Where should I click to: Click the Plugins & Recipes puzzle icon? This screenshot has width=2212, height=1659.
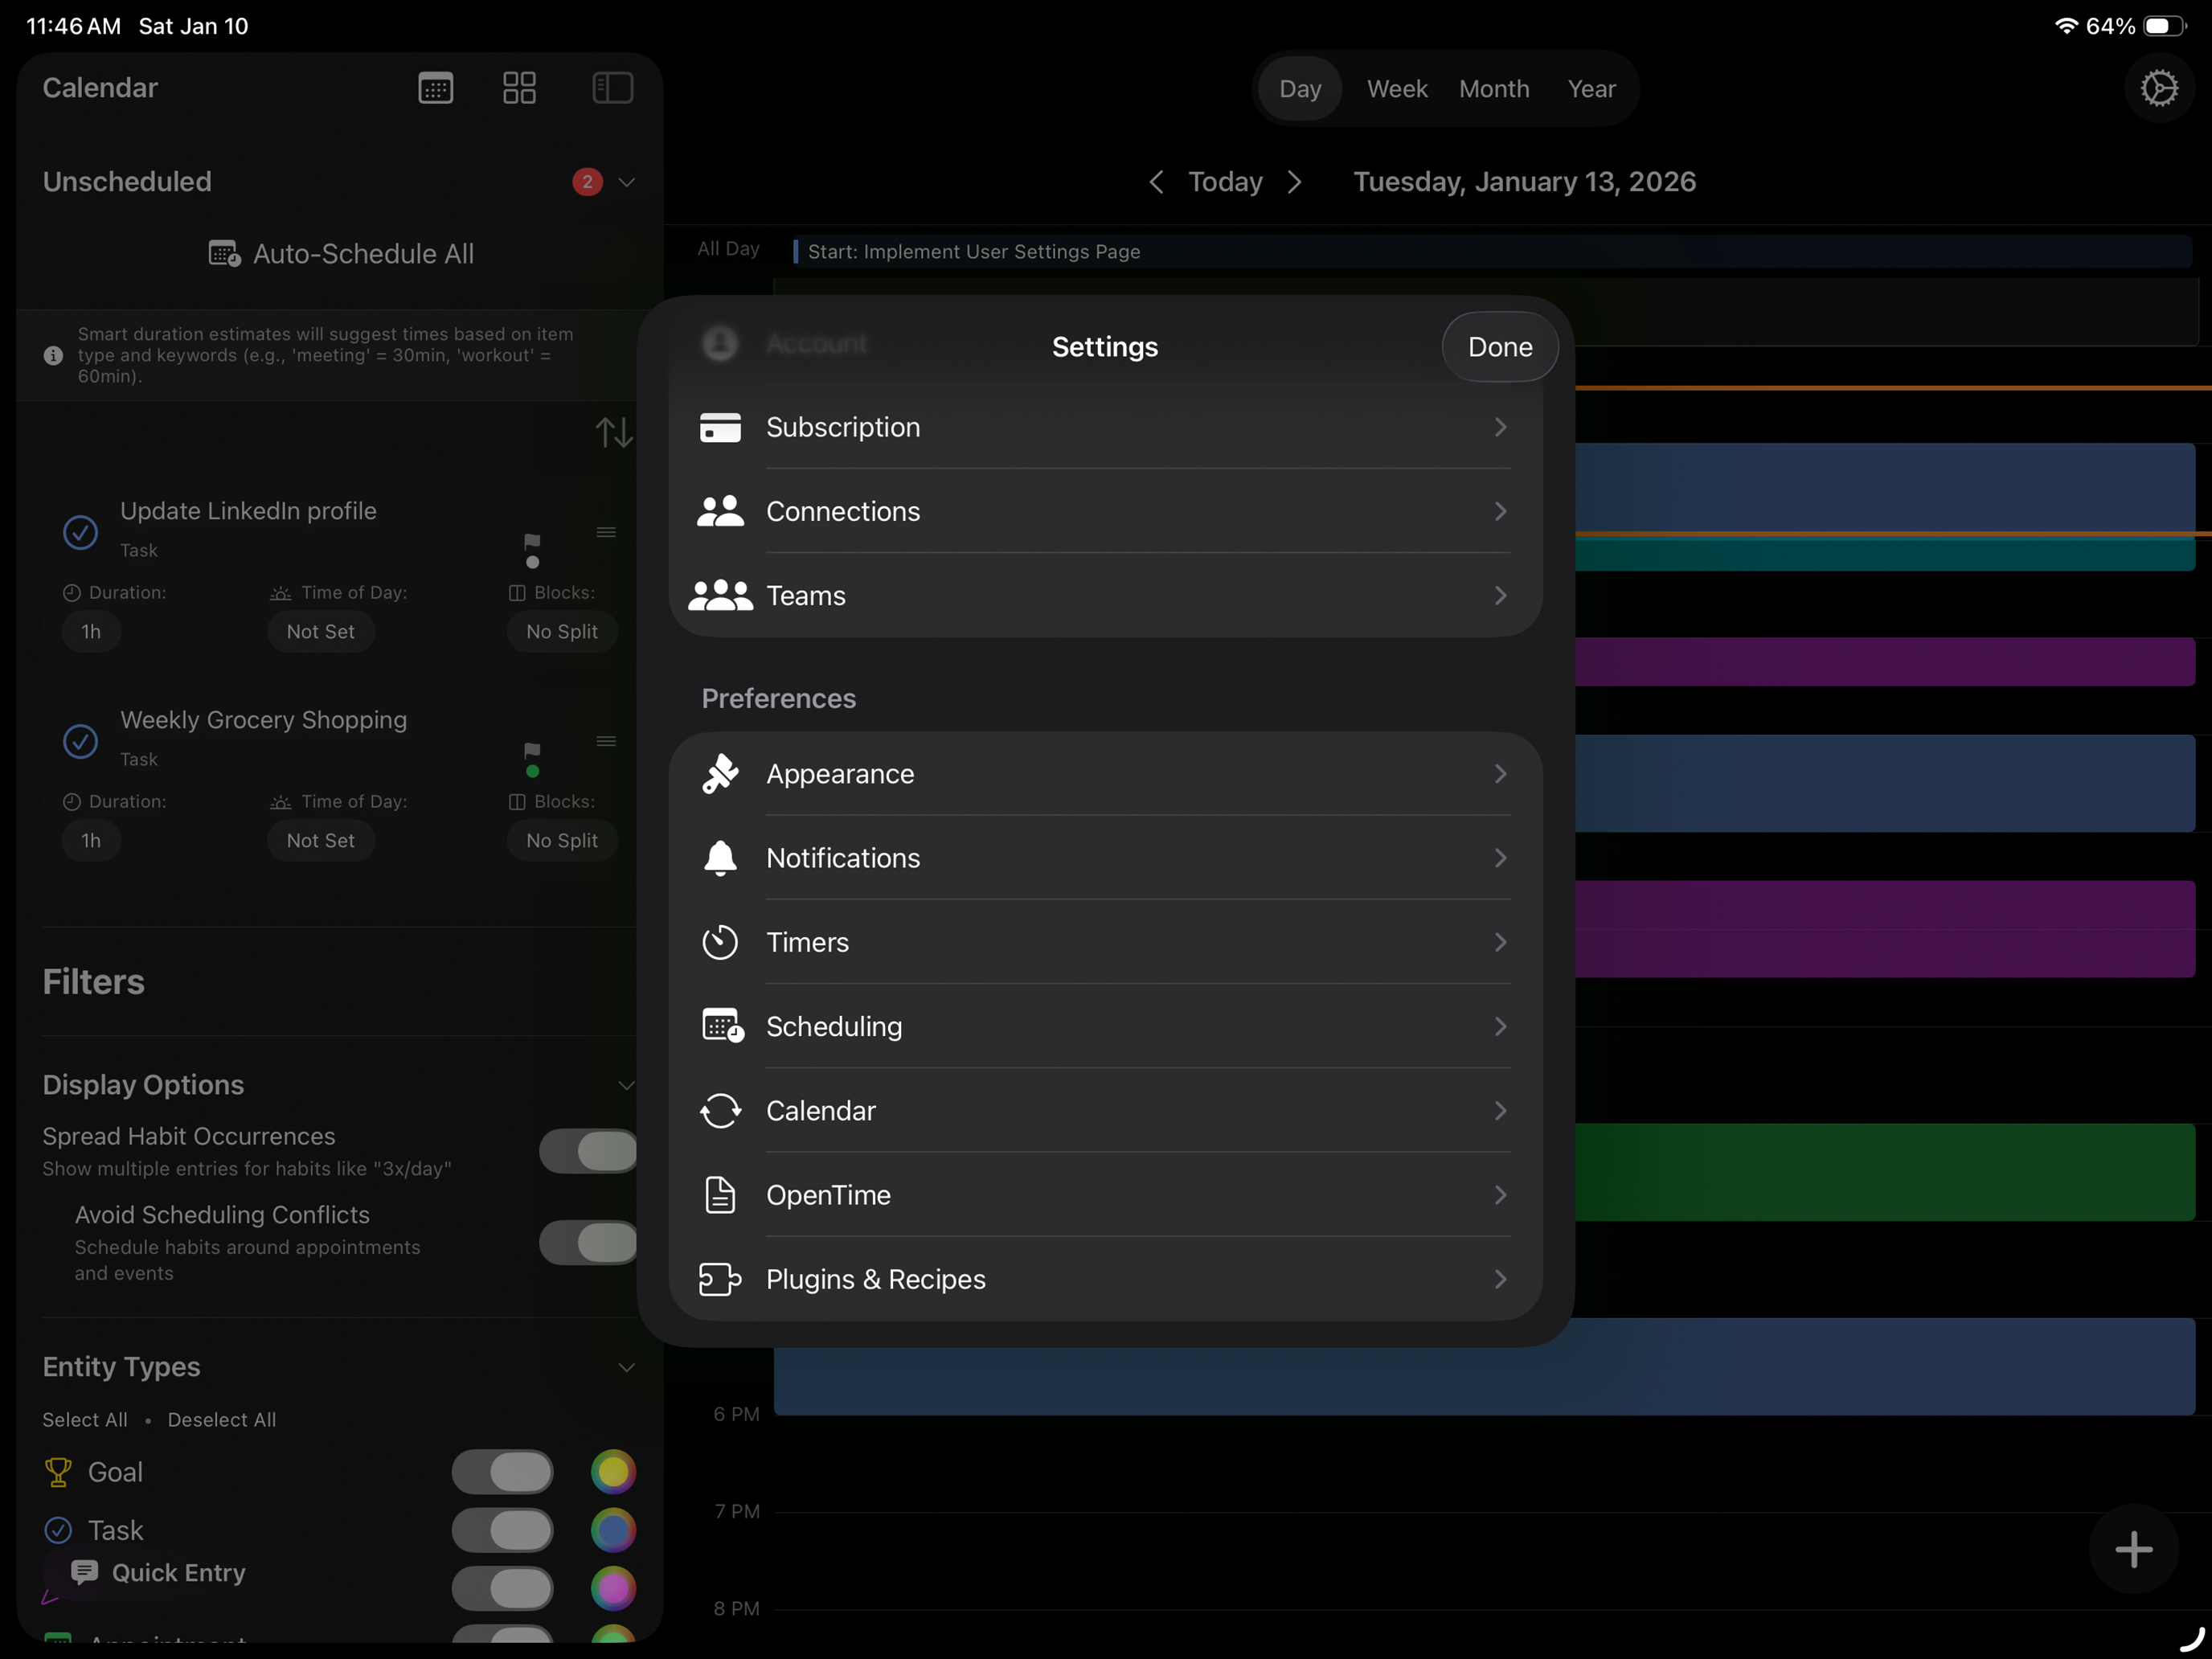coord(720,1279)
